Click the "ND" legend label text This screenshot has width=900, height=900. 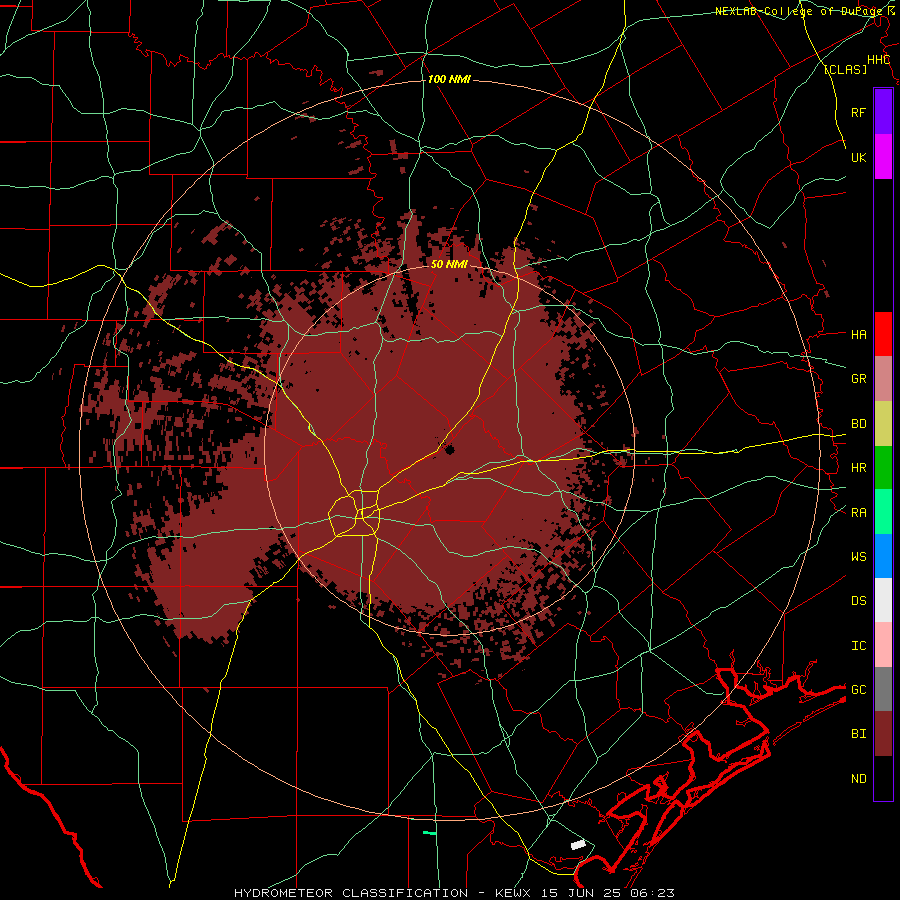[858, 779]
